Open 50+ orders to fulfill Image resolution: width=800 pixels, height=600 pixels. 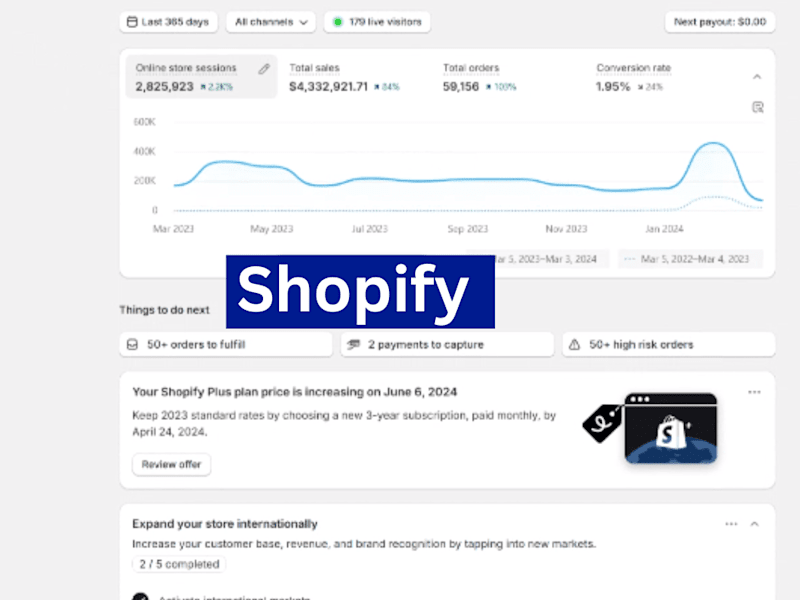pyautogui.click(x=226, y=344)
